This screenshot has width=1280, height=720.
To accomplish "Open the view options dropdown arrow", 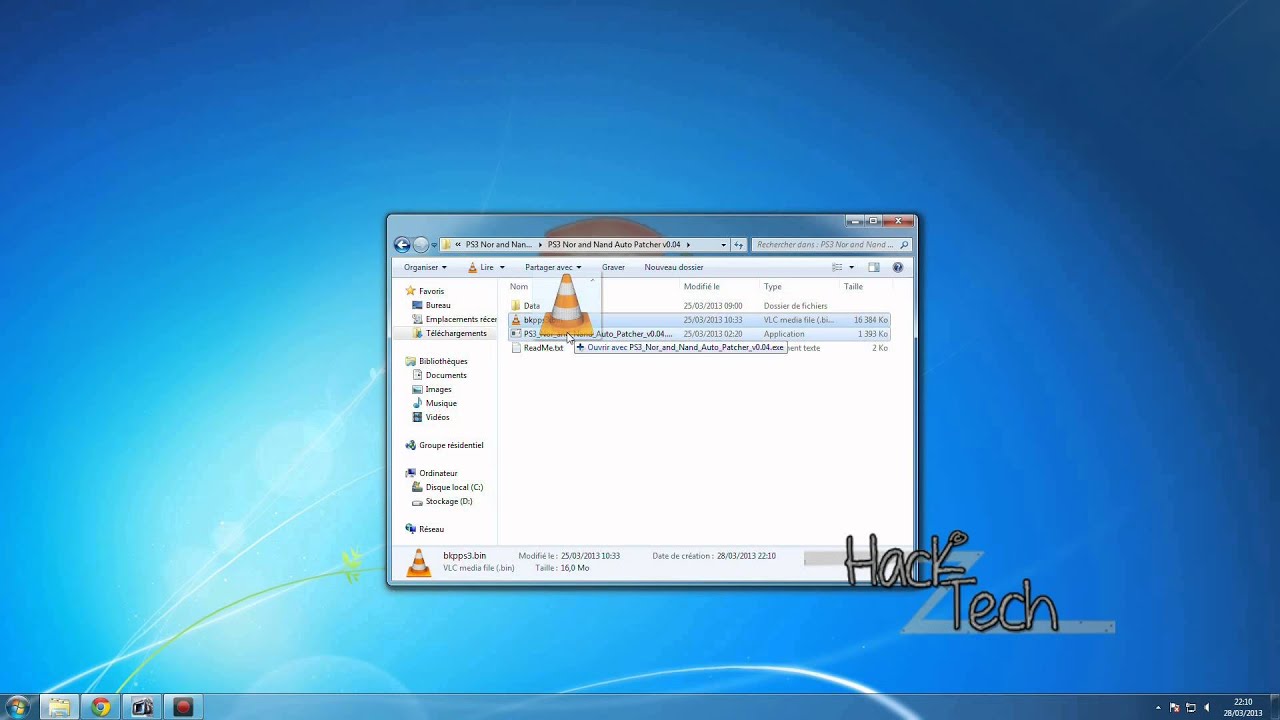I will click(851, 267).
